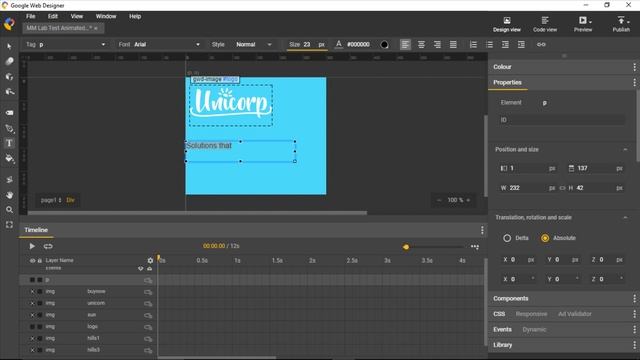Select the Tag tool in the toolbox

pos(9,113)
